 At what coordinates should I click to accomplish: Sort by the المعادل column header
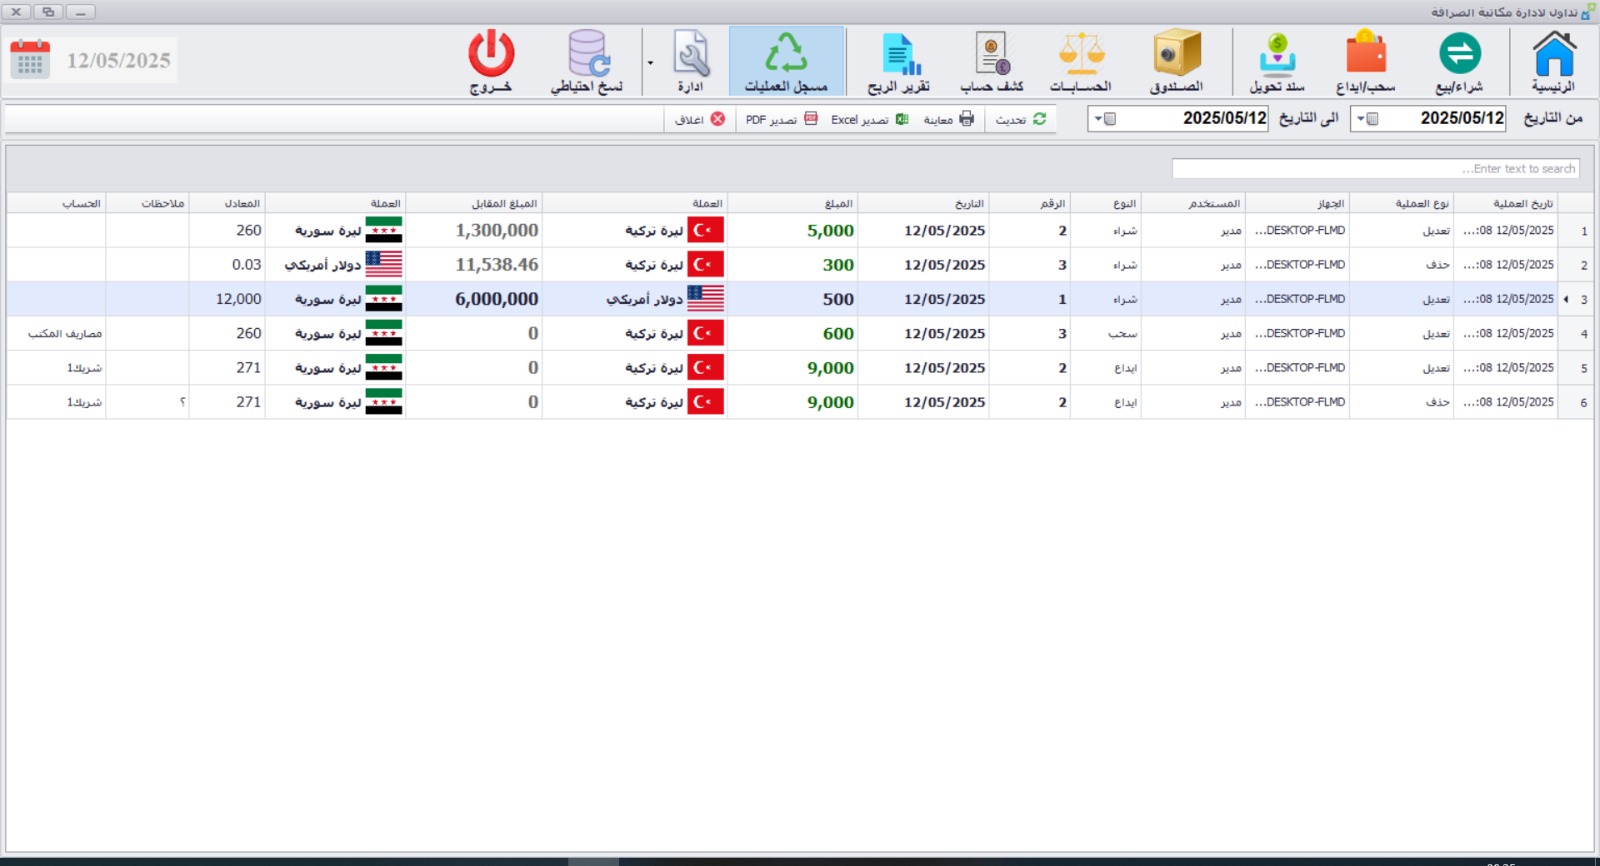click(x=227, y=203)
